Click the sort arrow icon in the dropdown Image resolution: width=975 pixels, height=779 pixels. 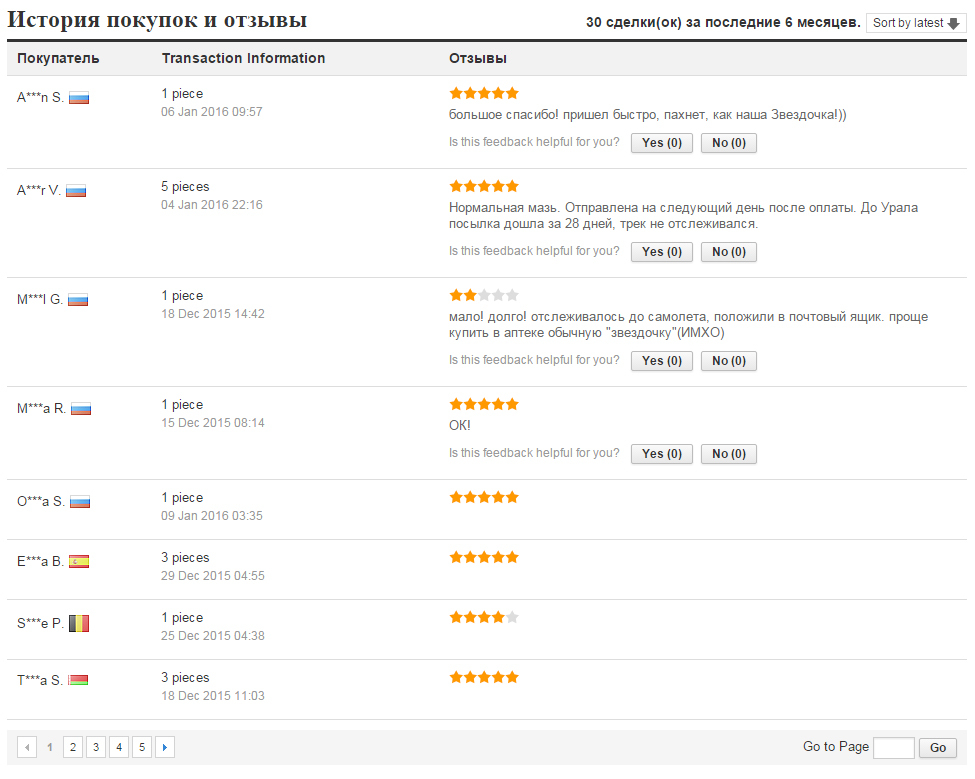953,24
